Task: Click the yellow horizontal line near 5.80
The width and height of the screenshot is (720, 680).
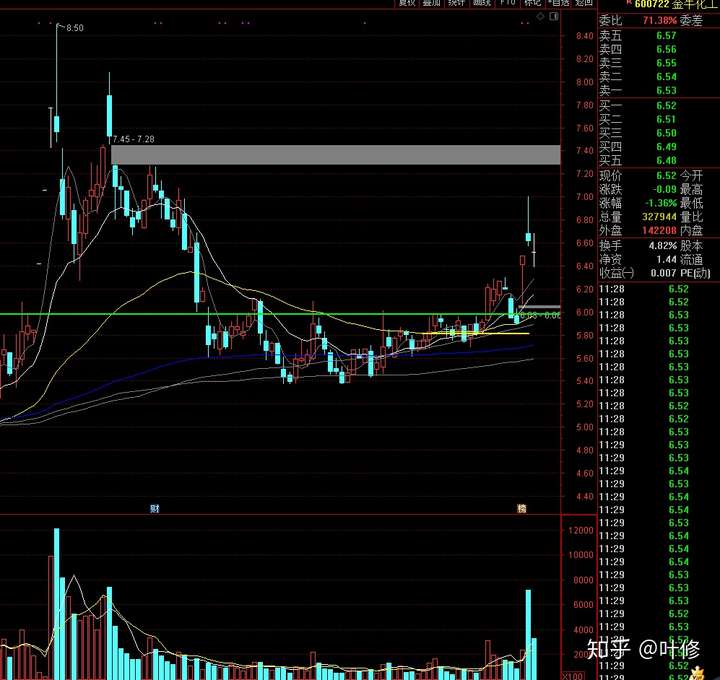Action: click(x=473, y=333)
